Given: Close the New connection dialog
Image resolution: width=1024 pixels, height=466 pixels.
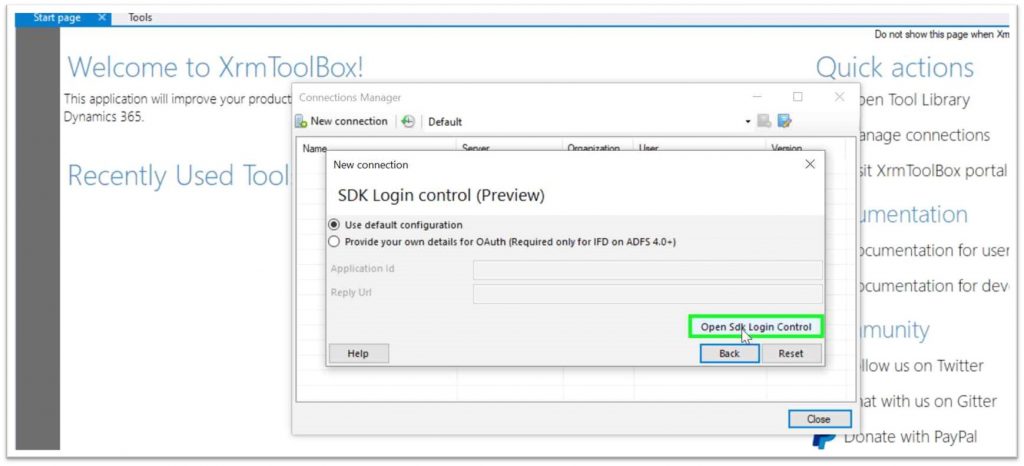Looking at the screenshot, I should point(810,164).
